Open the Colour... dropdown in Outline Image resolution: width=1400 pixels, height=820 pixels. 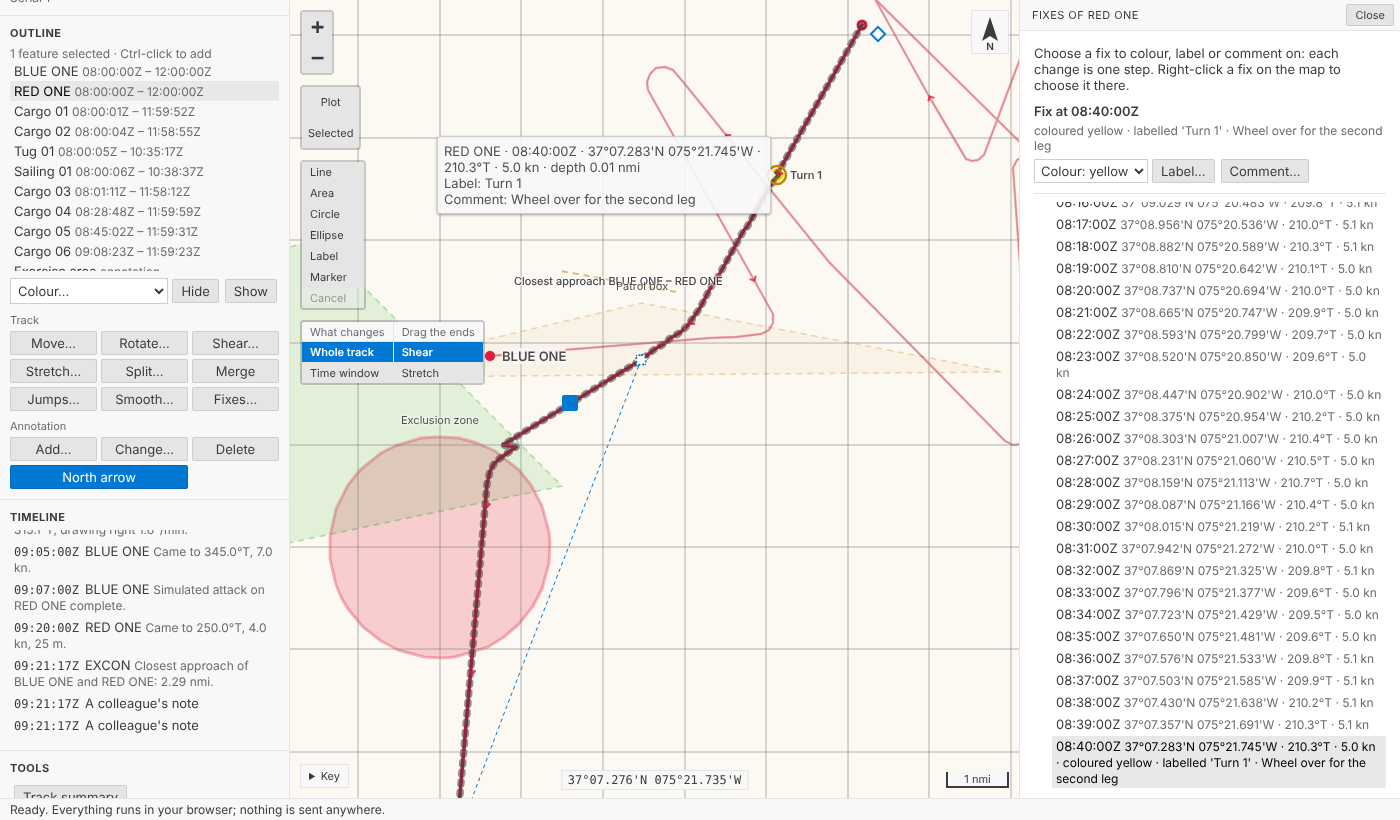[89, 291]
